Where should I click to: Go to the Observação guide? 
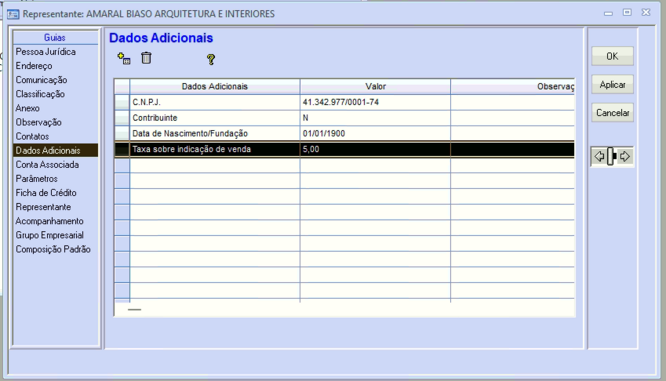(x=39, y=122)
